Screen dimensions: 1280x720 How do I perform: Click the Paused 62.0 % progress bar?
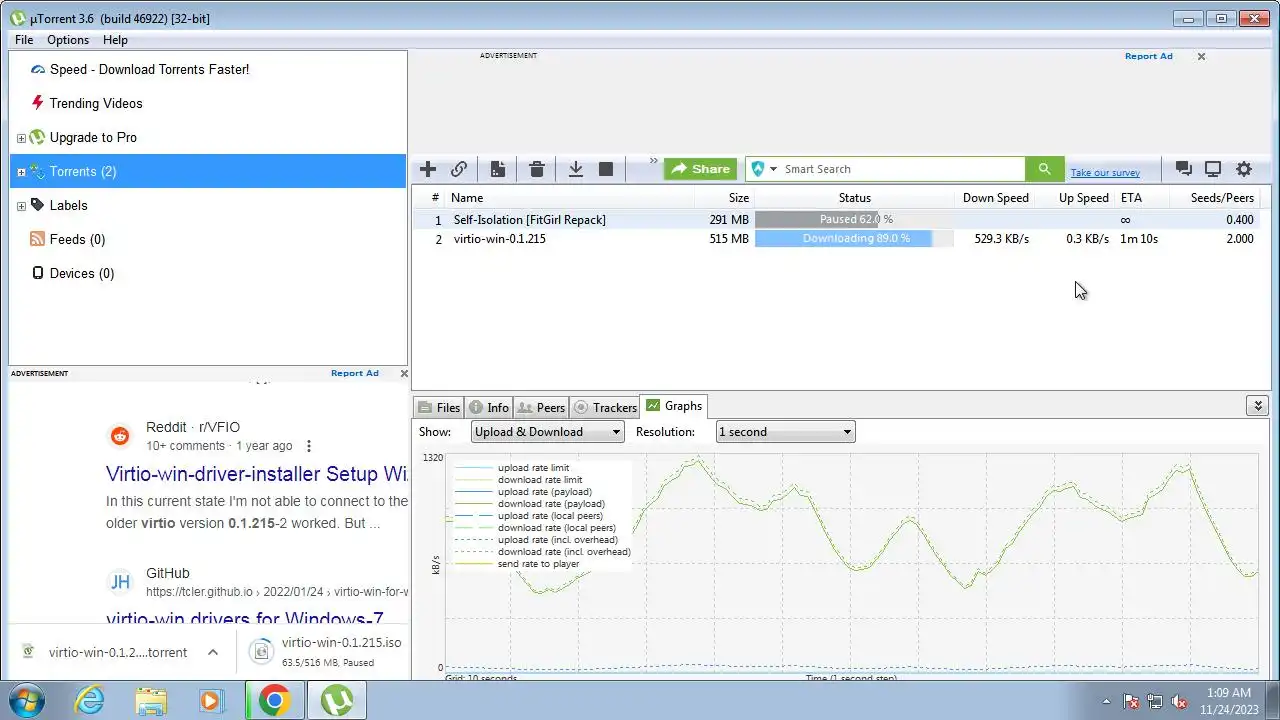pyautogui.click(x=854, y=219)
